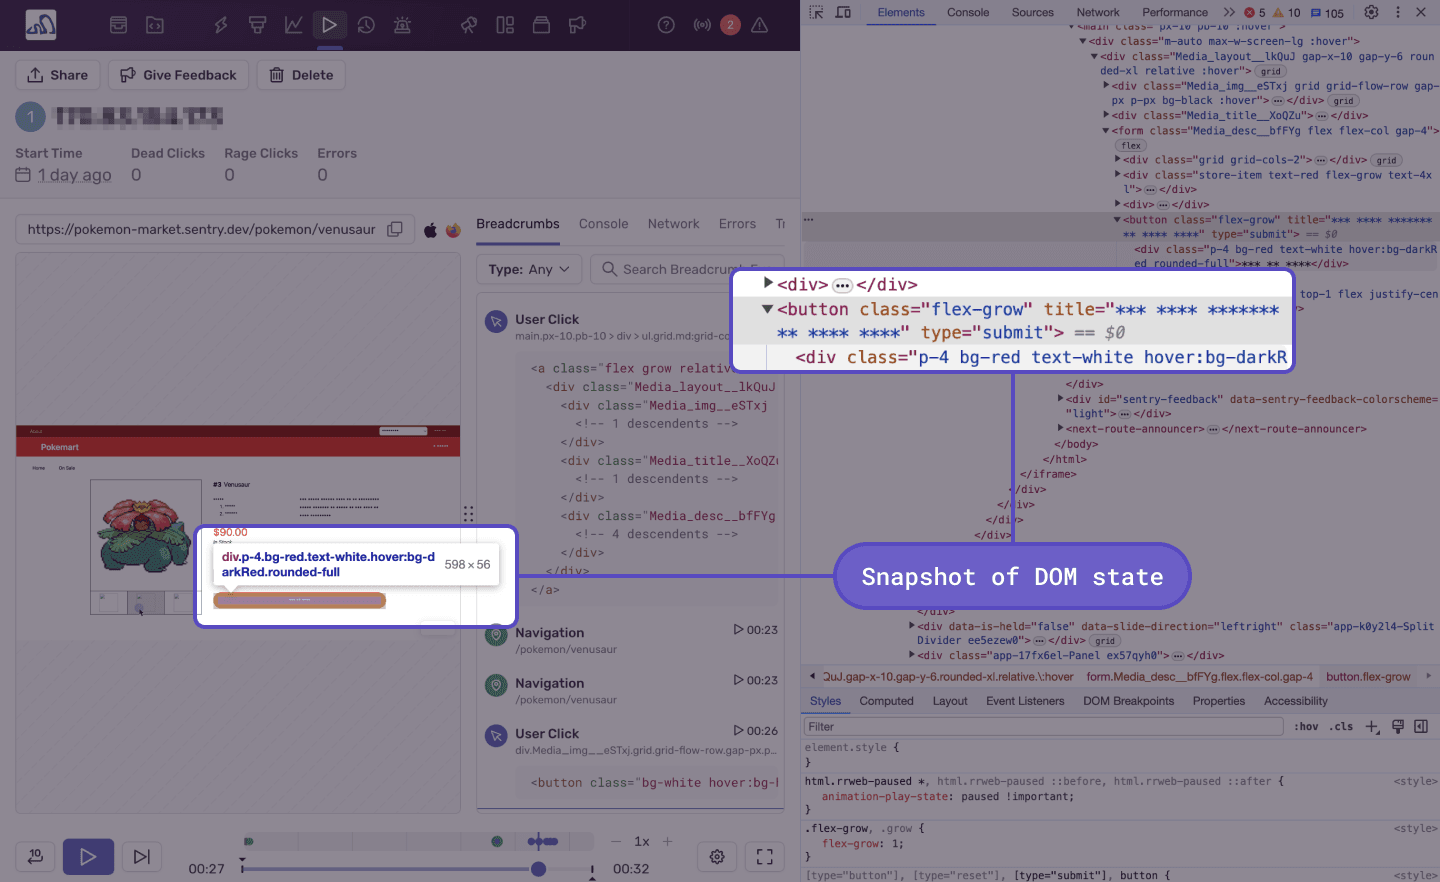Toggle .cls class editor in Styles panel

[1340, 726]
